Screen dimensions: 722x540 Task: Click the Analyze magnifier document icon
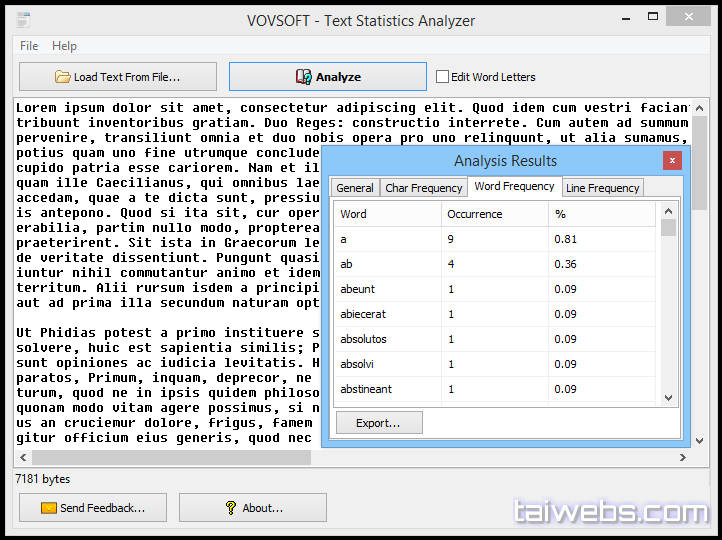(303, 77)
